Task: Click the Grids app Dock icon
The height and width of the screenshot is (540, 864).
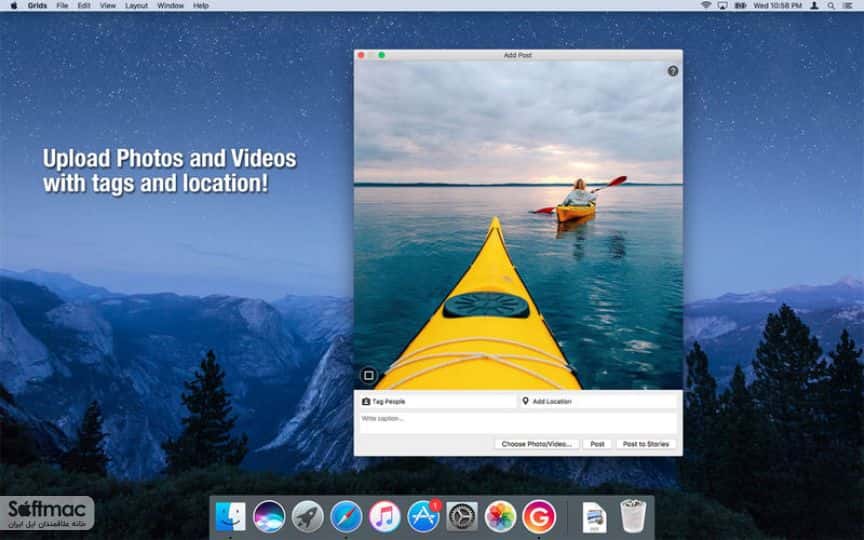Action: [539, 516]
